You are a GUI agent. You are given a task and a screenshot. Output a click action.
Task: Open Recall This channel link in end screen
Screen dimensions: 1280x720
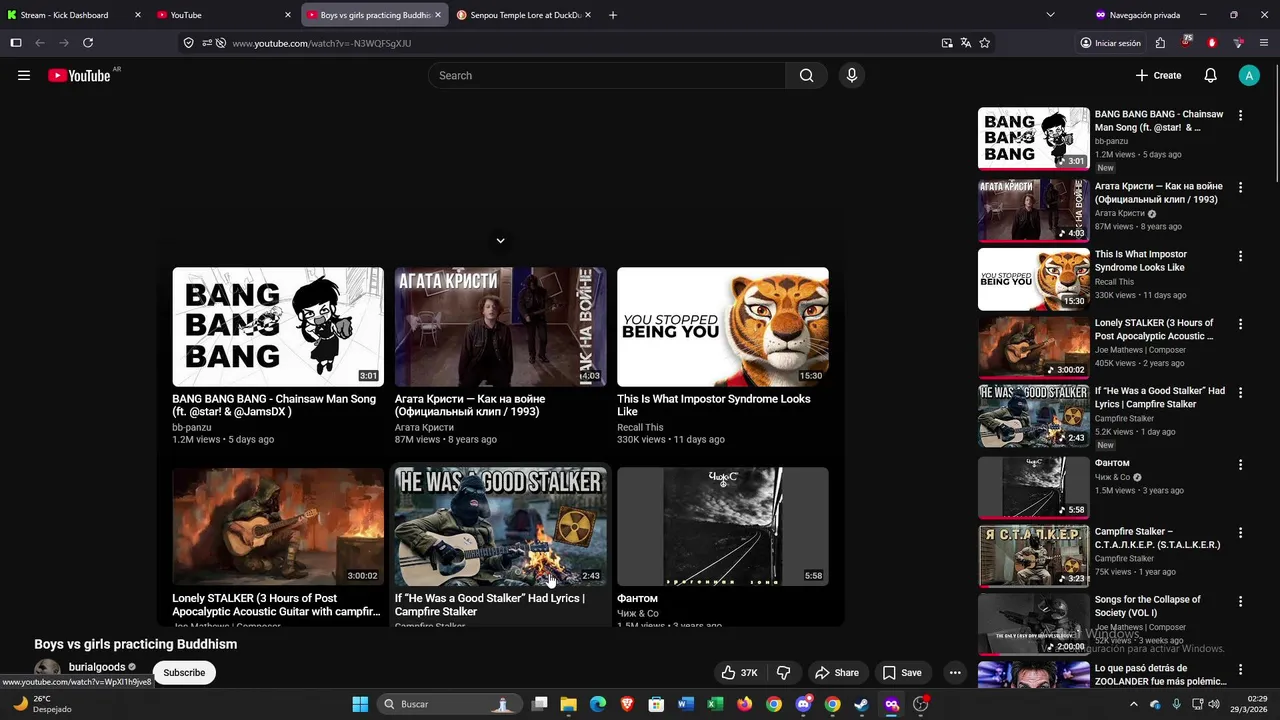click(x=640, y=427)
